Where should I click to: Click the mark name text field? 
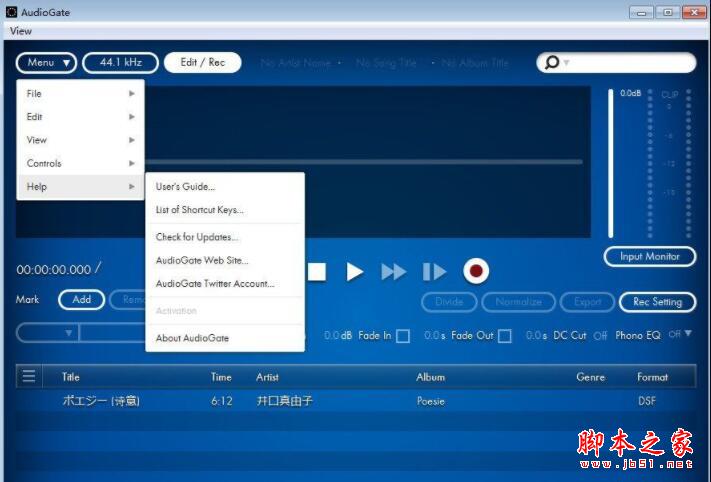(112, 333)
